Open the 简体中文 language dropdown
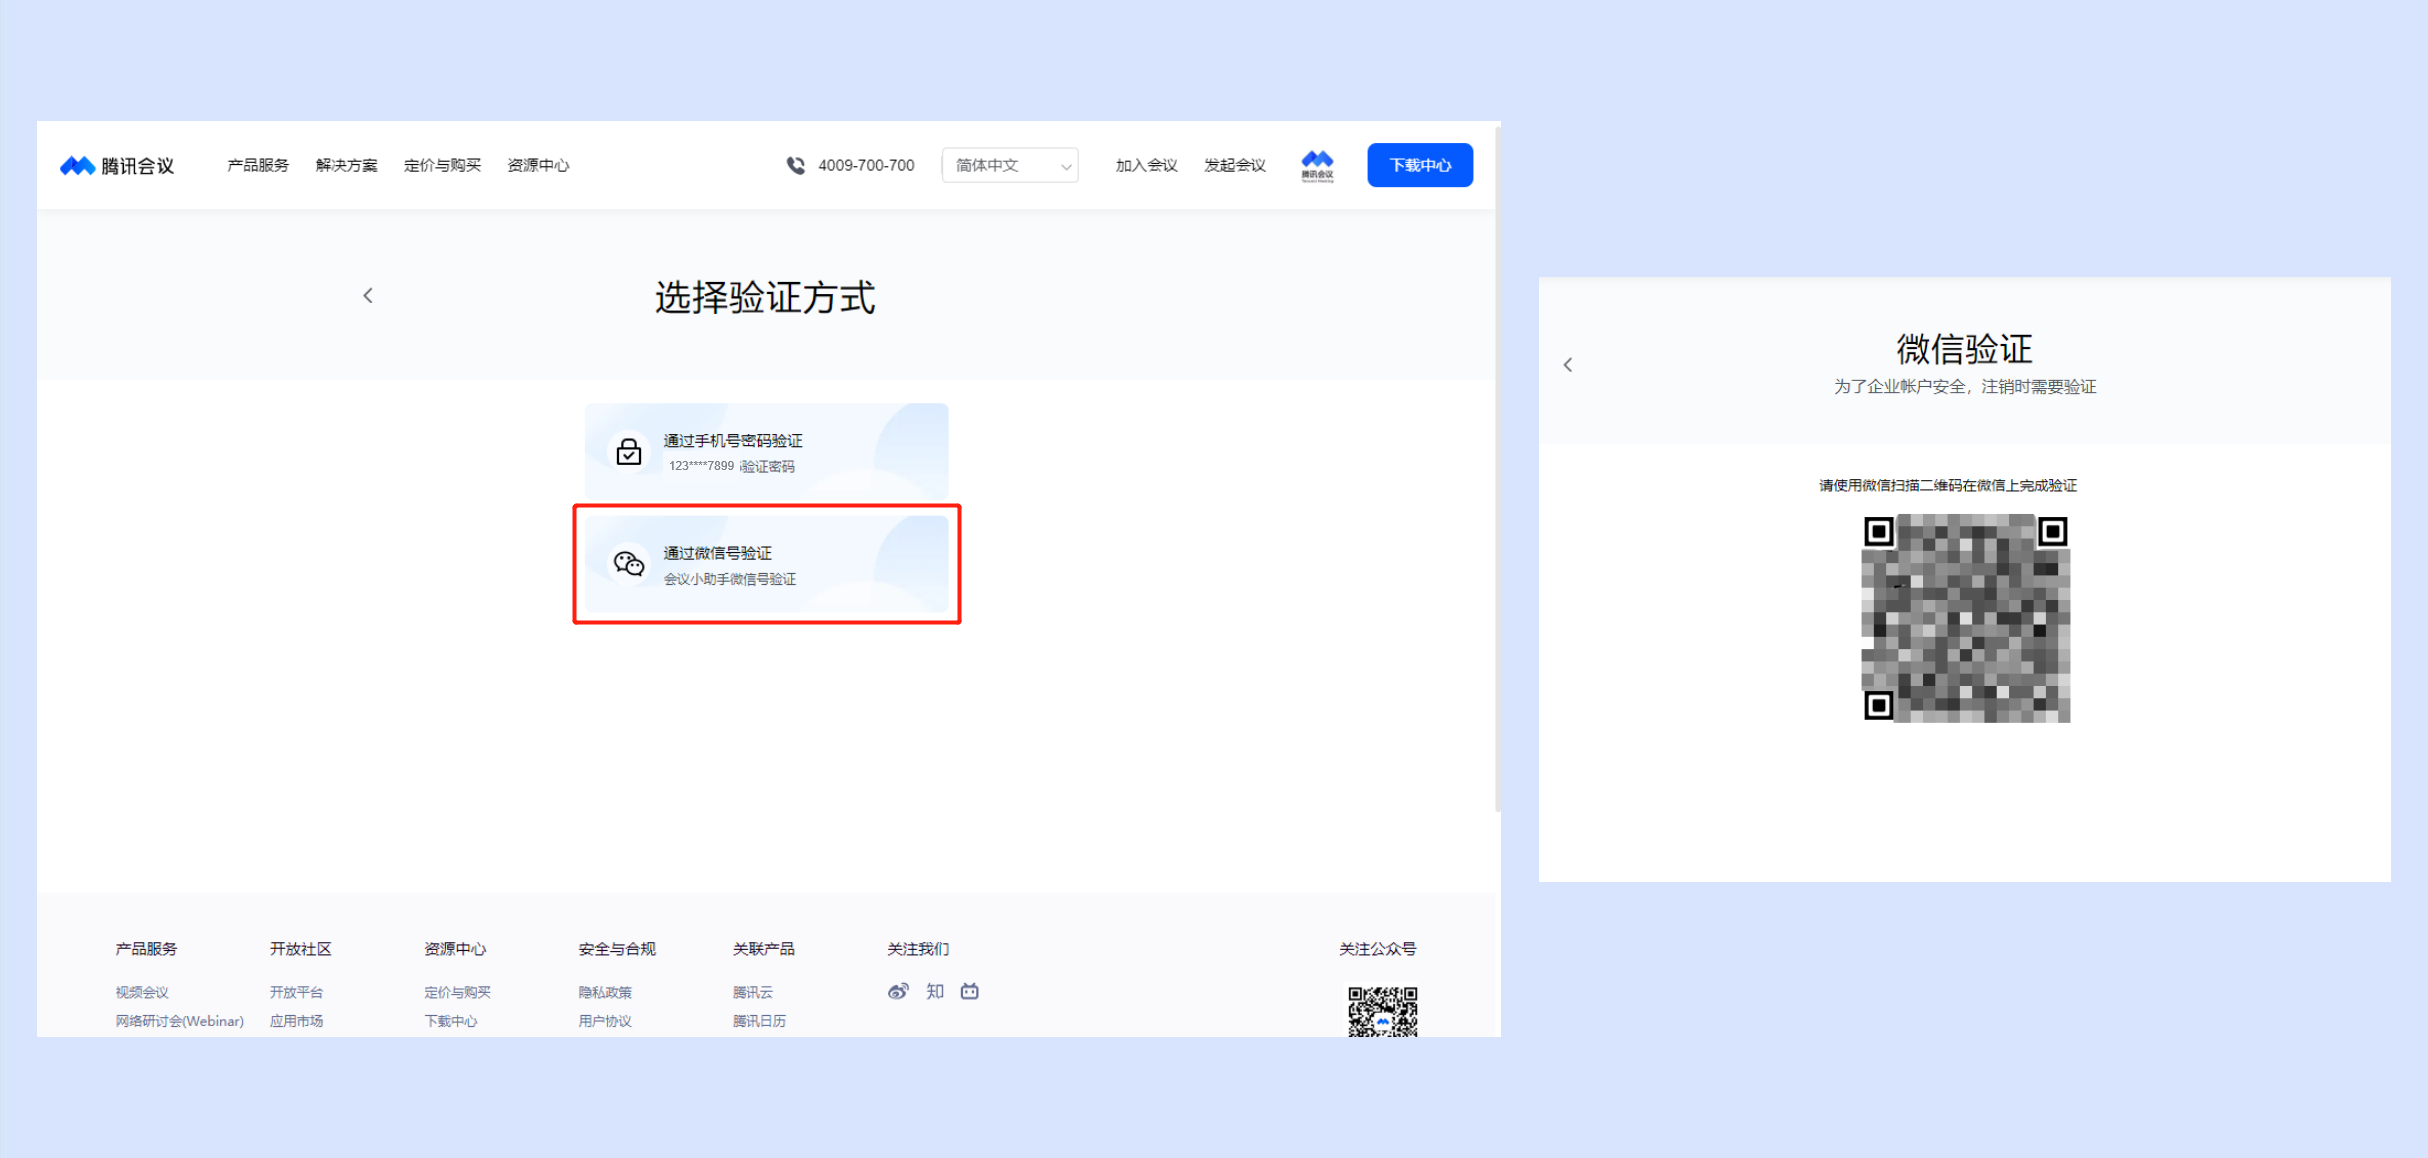This screenshot has width=2428, height=1158. [x=1010, y=165]
